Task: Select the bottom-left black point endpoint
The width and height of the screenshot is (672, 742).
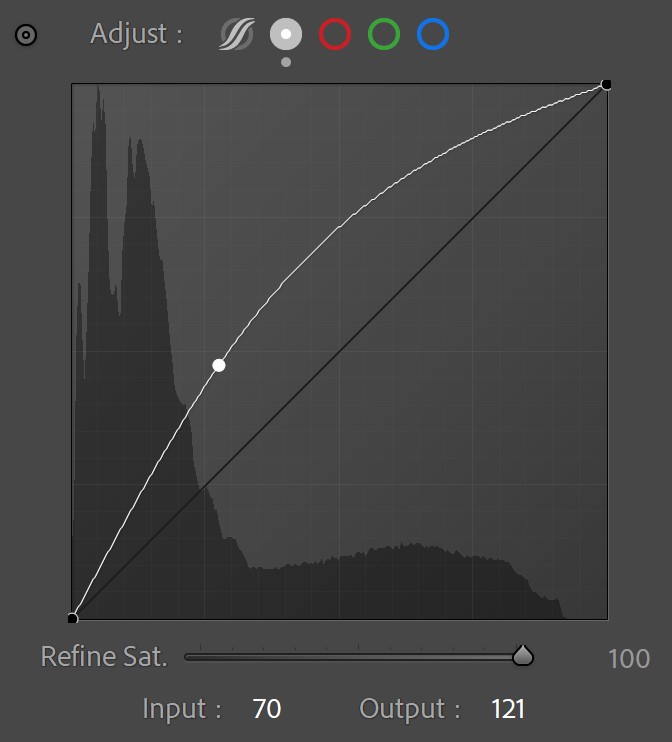Action: (72, 618)
